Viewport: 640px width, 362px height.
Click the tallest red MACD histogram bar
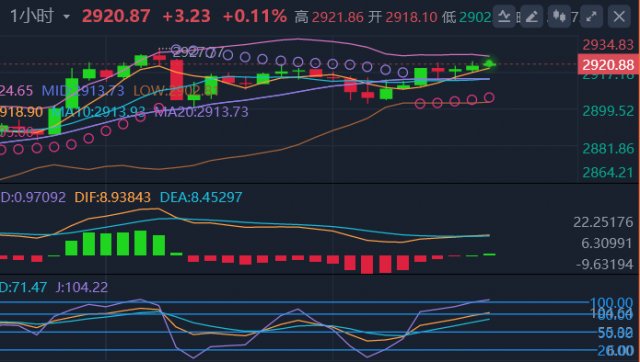click(x=367, y=264)
